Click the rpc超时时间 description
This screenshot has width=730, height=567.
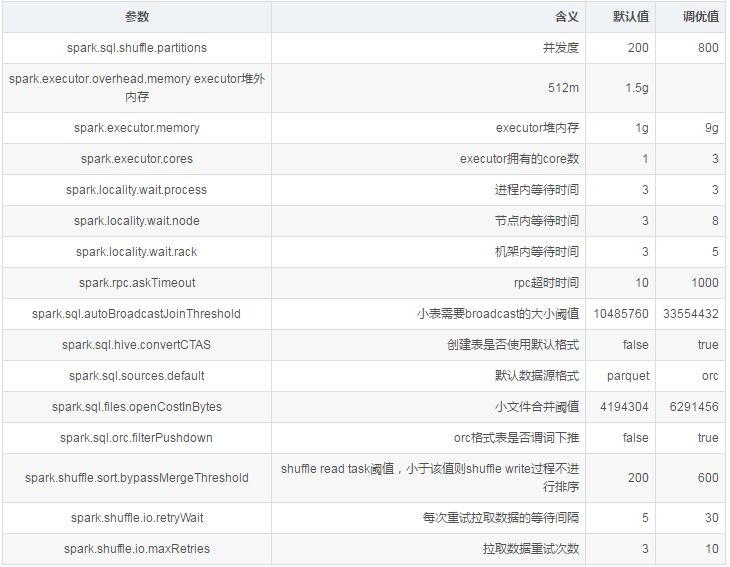547,283
